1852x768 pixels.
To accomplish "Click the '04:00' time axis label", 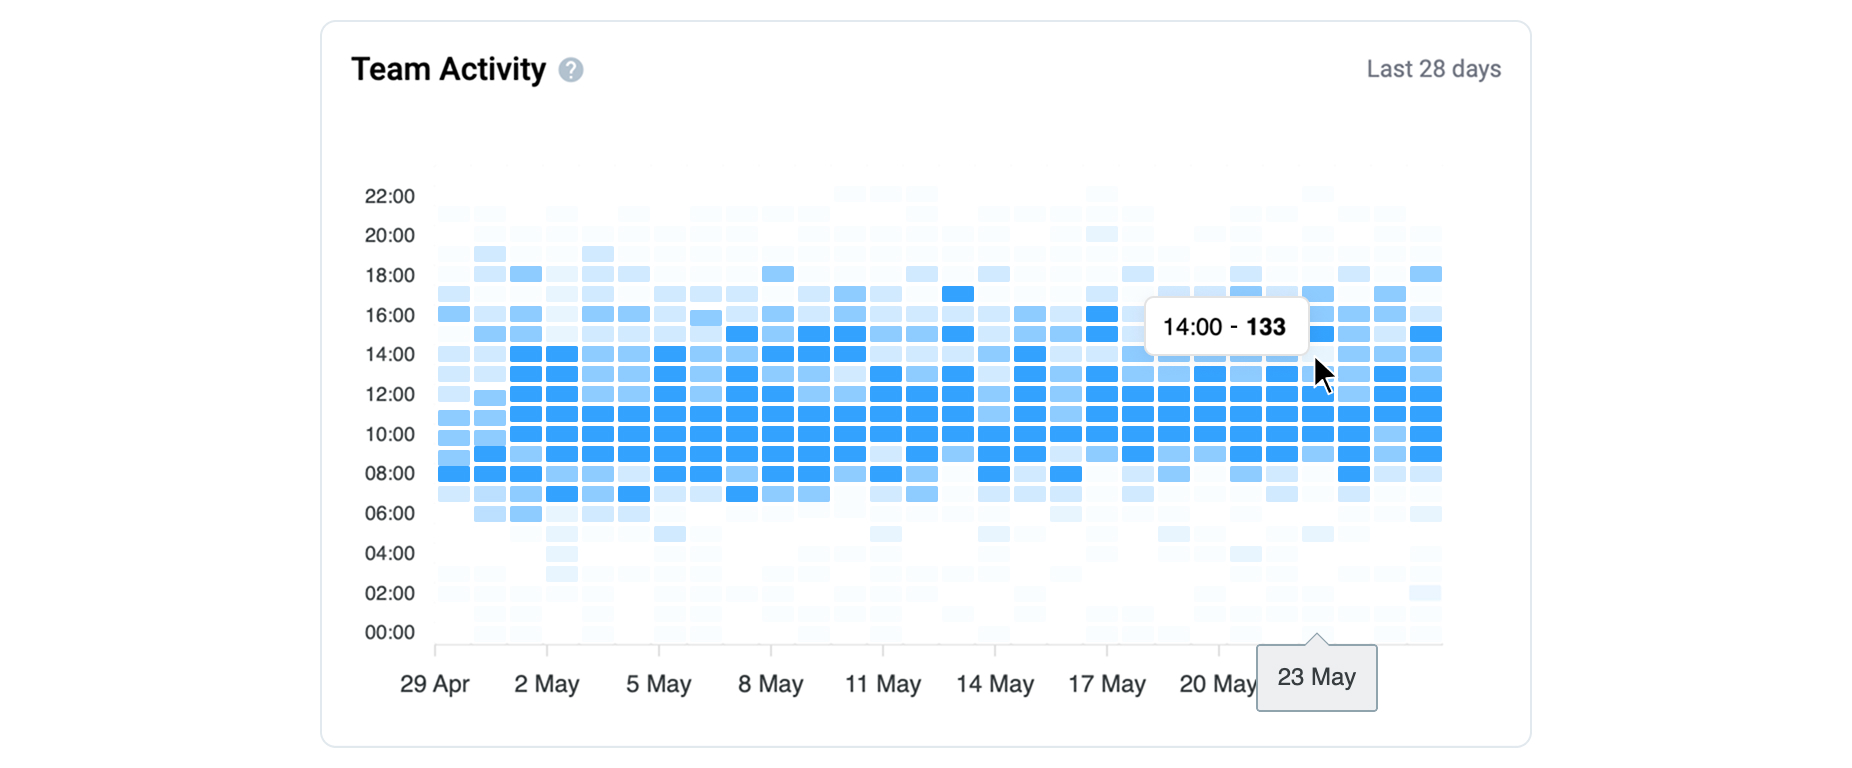I will [389, 553].
